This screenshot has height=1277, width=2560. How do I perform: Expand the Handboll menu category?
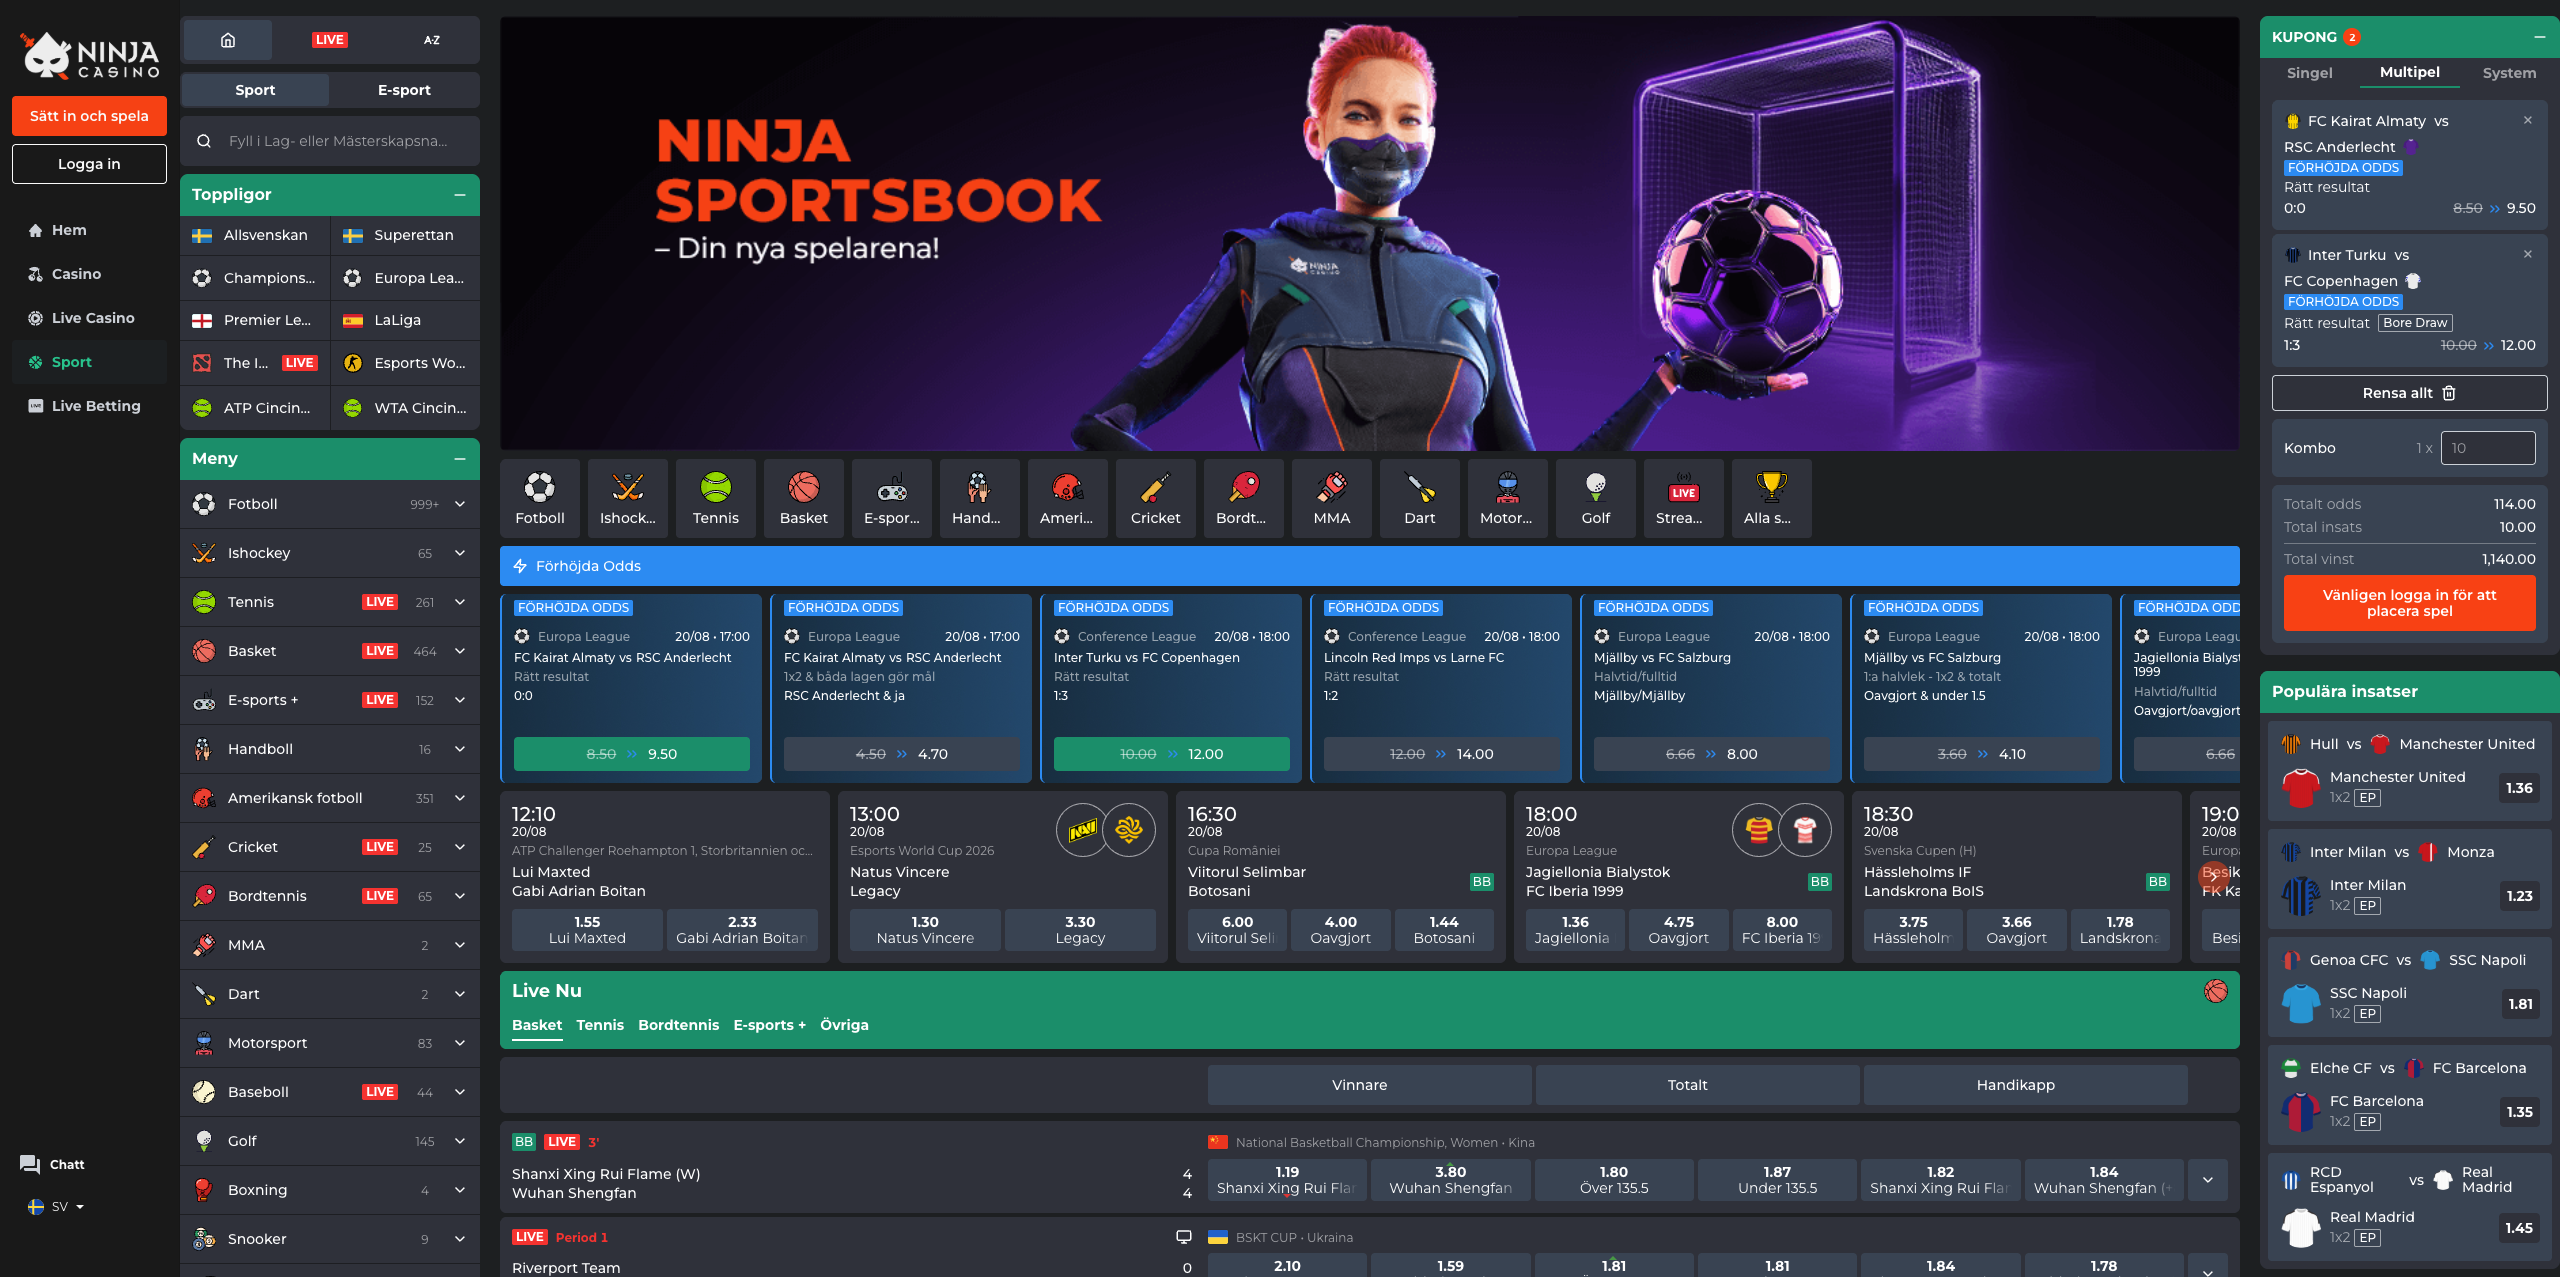460,749
